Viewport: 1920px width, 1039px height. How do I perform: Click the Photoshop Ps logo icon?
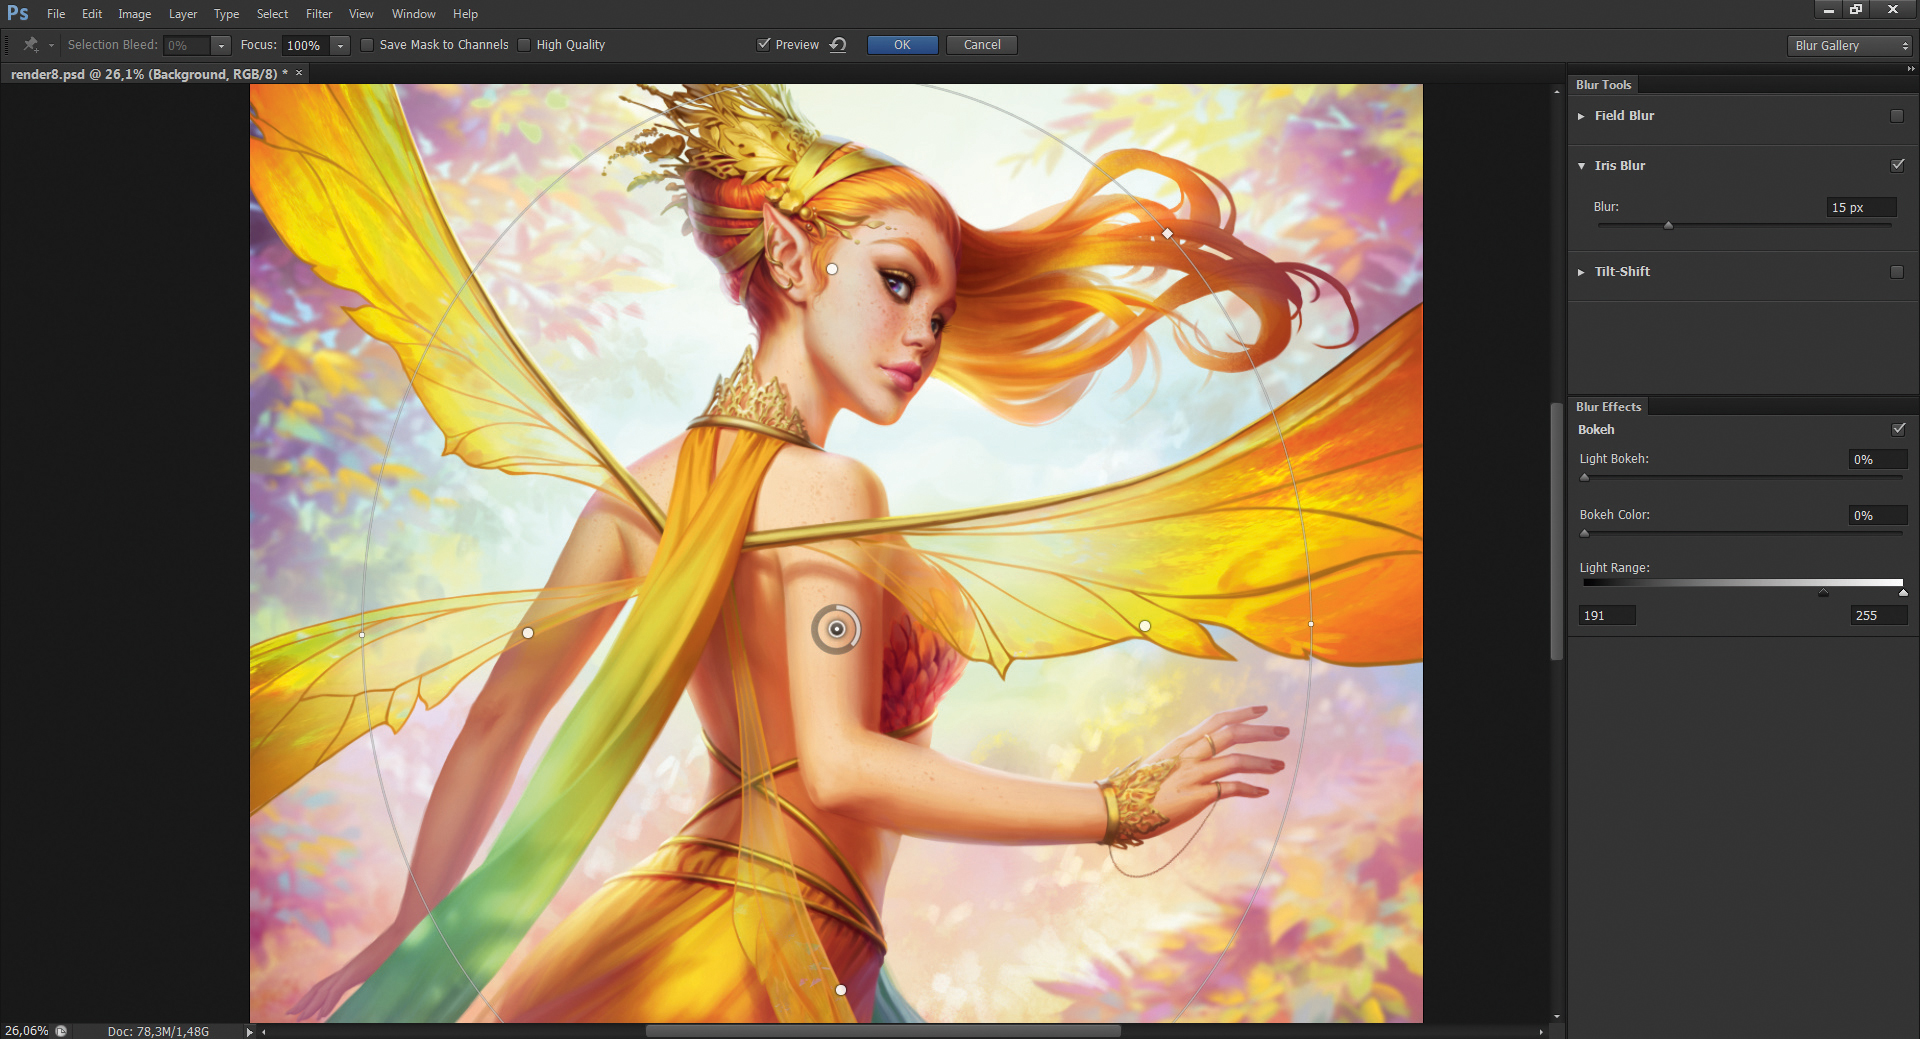click(18, 13)
